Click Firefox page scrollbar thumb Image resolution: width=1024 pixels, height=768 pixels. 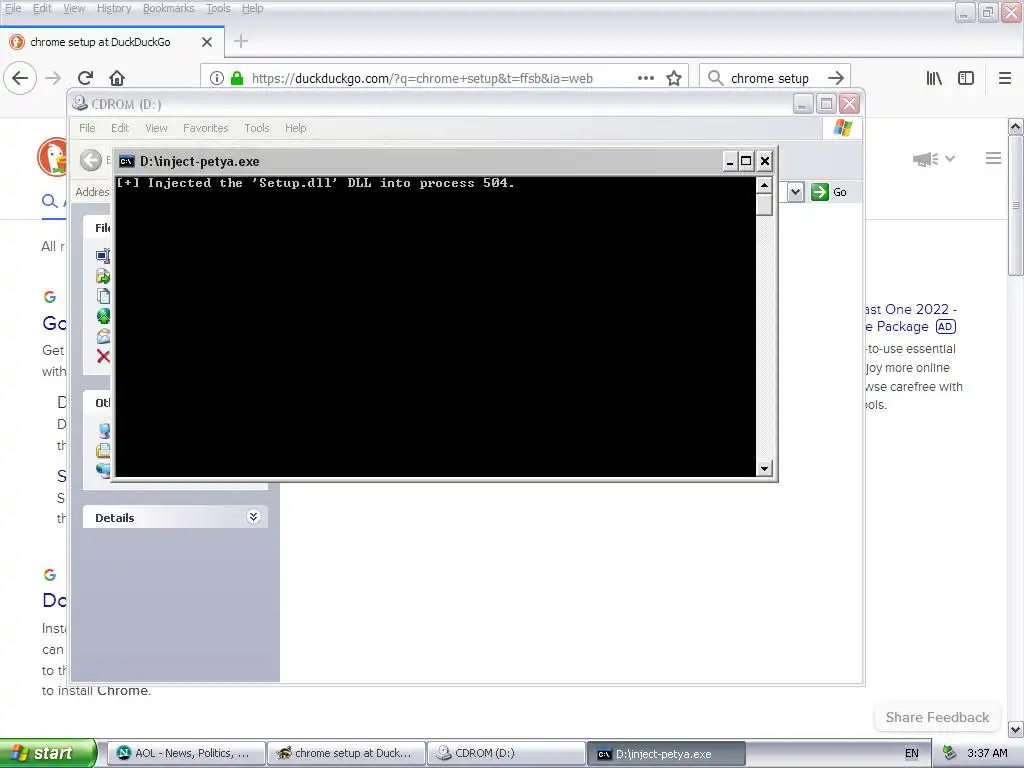1016,206
